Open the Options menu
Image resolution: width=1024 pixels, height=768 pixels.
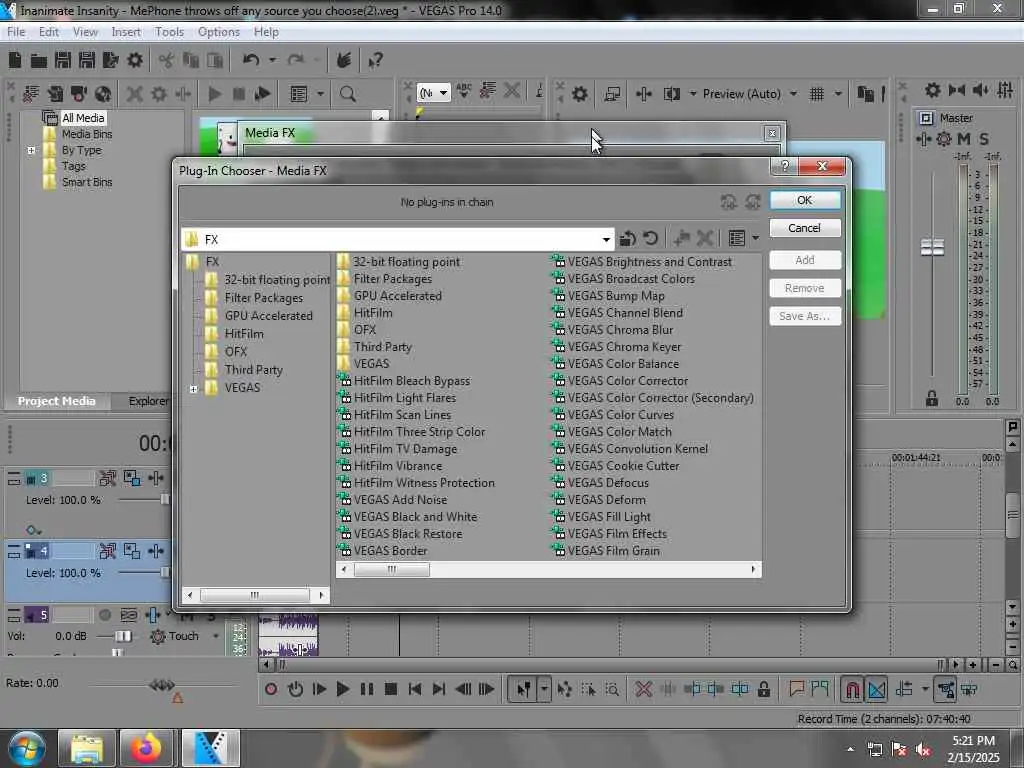[219, 32]
